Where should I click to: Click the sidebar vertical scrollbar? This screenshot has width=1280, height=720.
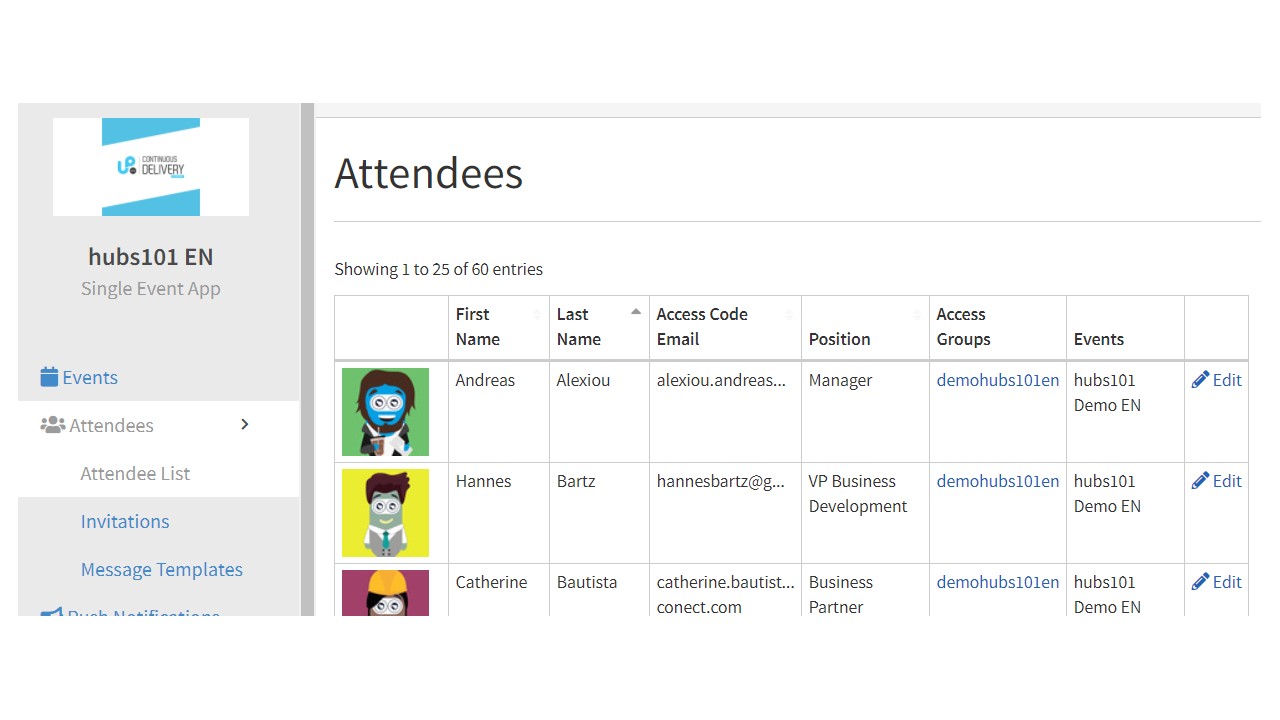pos(307,359)
